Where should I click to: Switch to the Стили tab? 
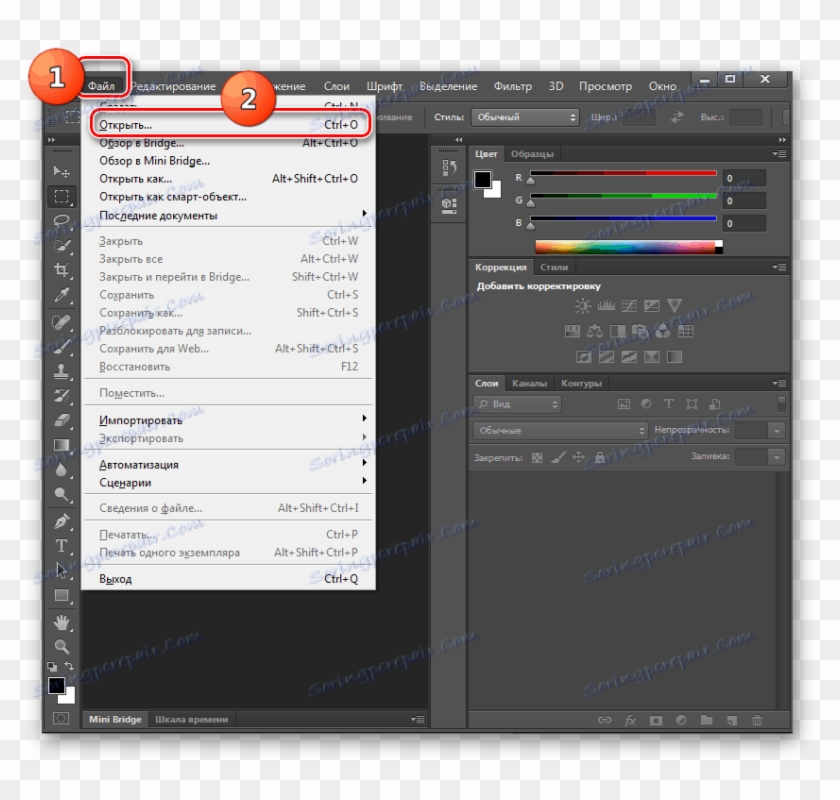pyautogui.click(x=554, y=267)
